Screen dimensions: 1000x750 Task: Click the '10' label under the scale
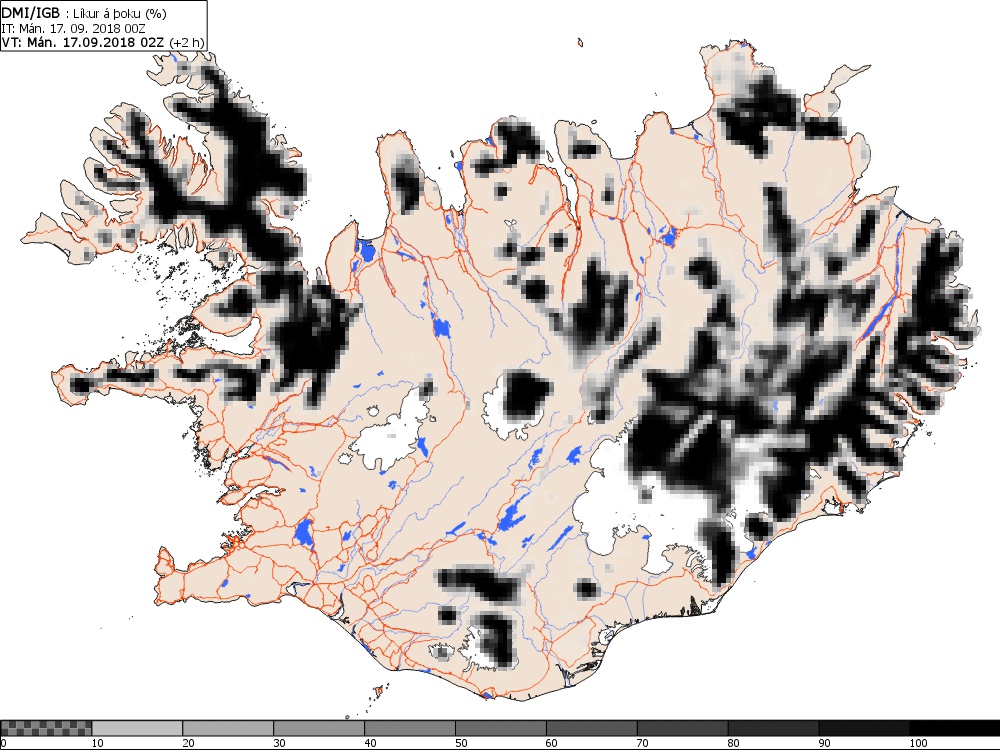(x=98, y=743)
